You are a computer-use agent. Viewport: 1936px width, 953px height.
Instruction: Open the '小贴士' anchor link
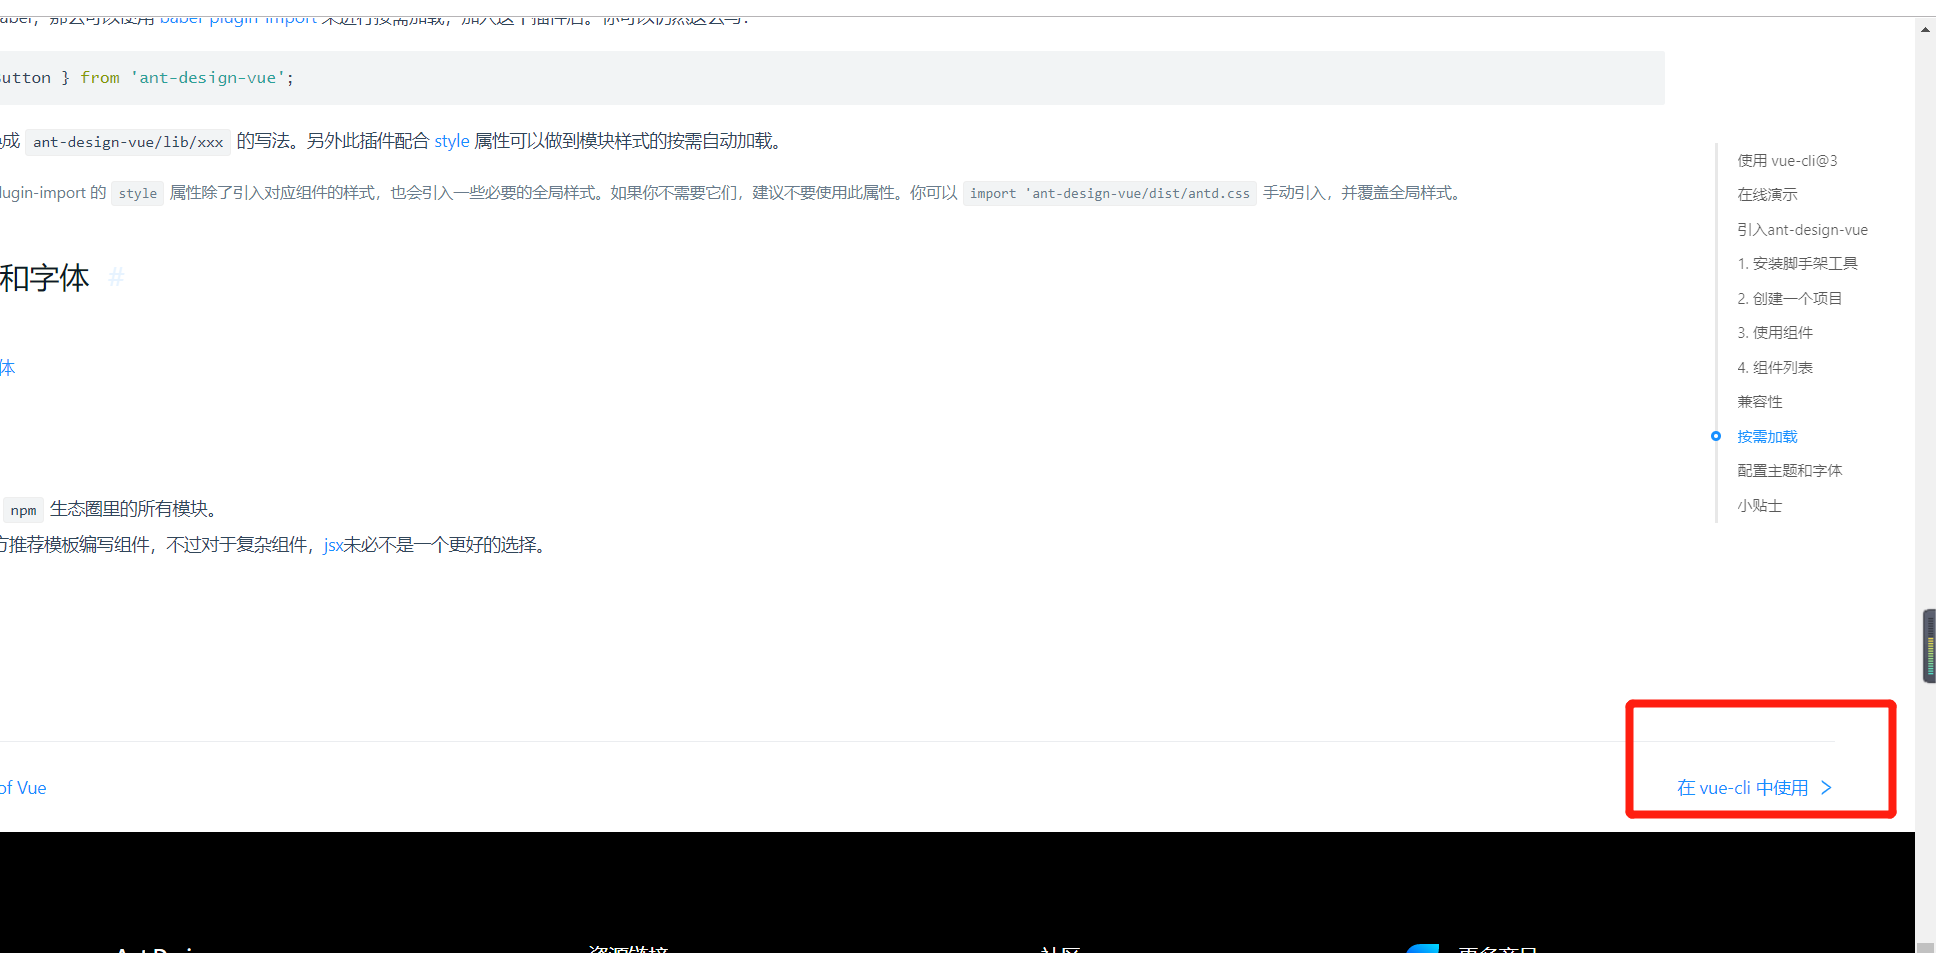1760,506
